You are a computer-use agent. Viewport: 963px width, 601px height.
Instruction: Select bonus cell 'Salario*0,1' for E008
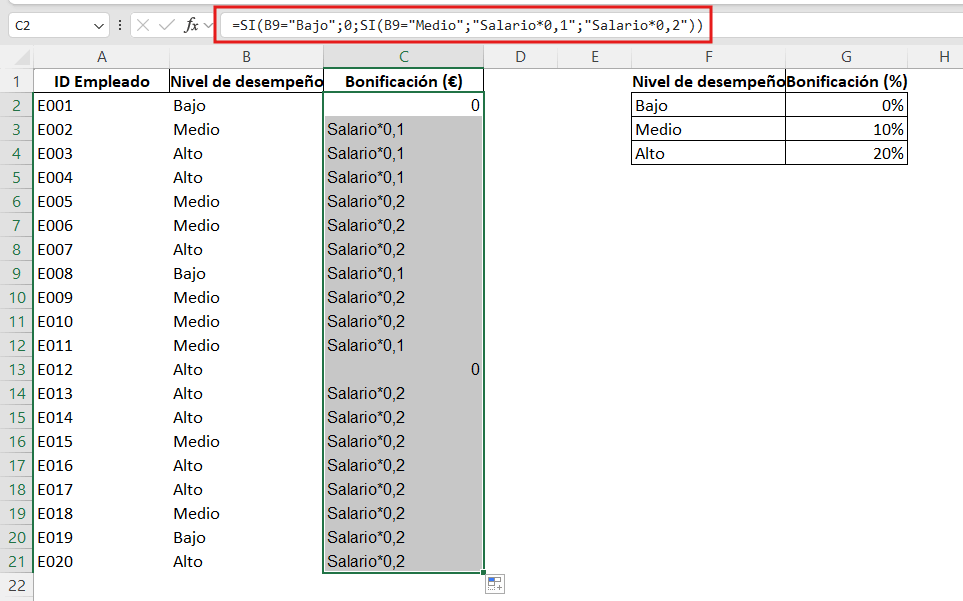tap(404, 274)
